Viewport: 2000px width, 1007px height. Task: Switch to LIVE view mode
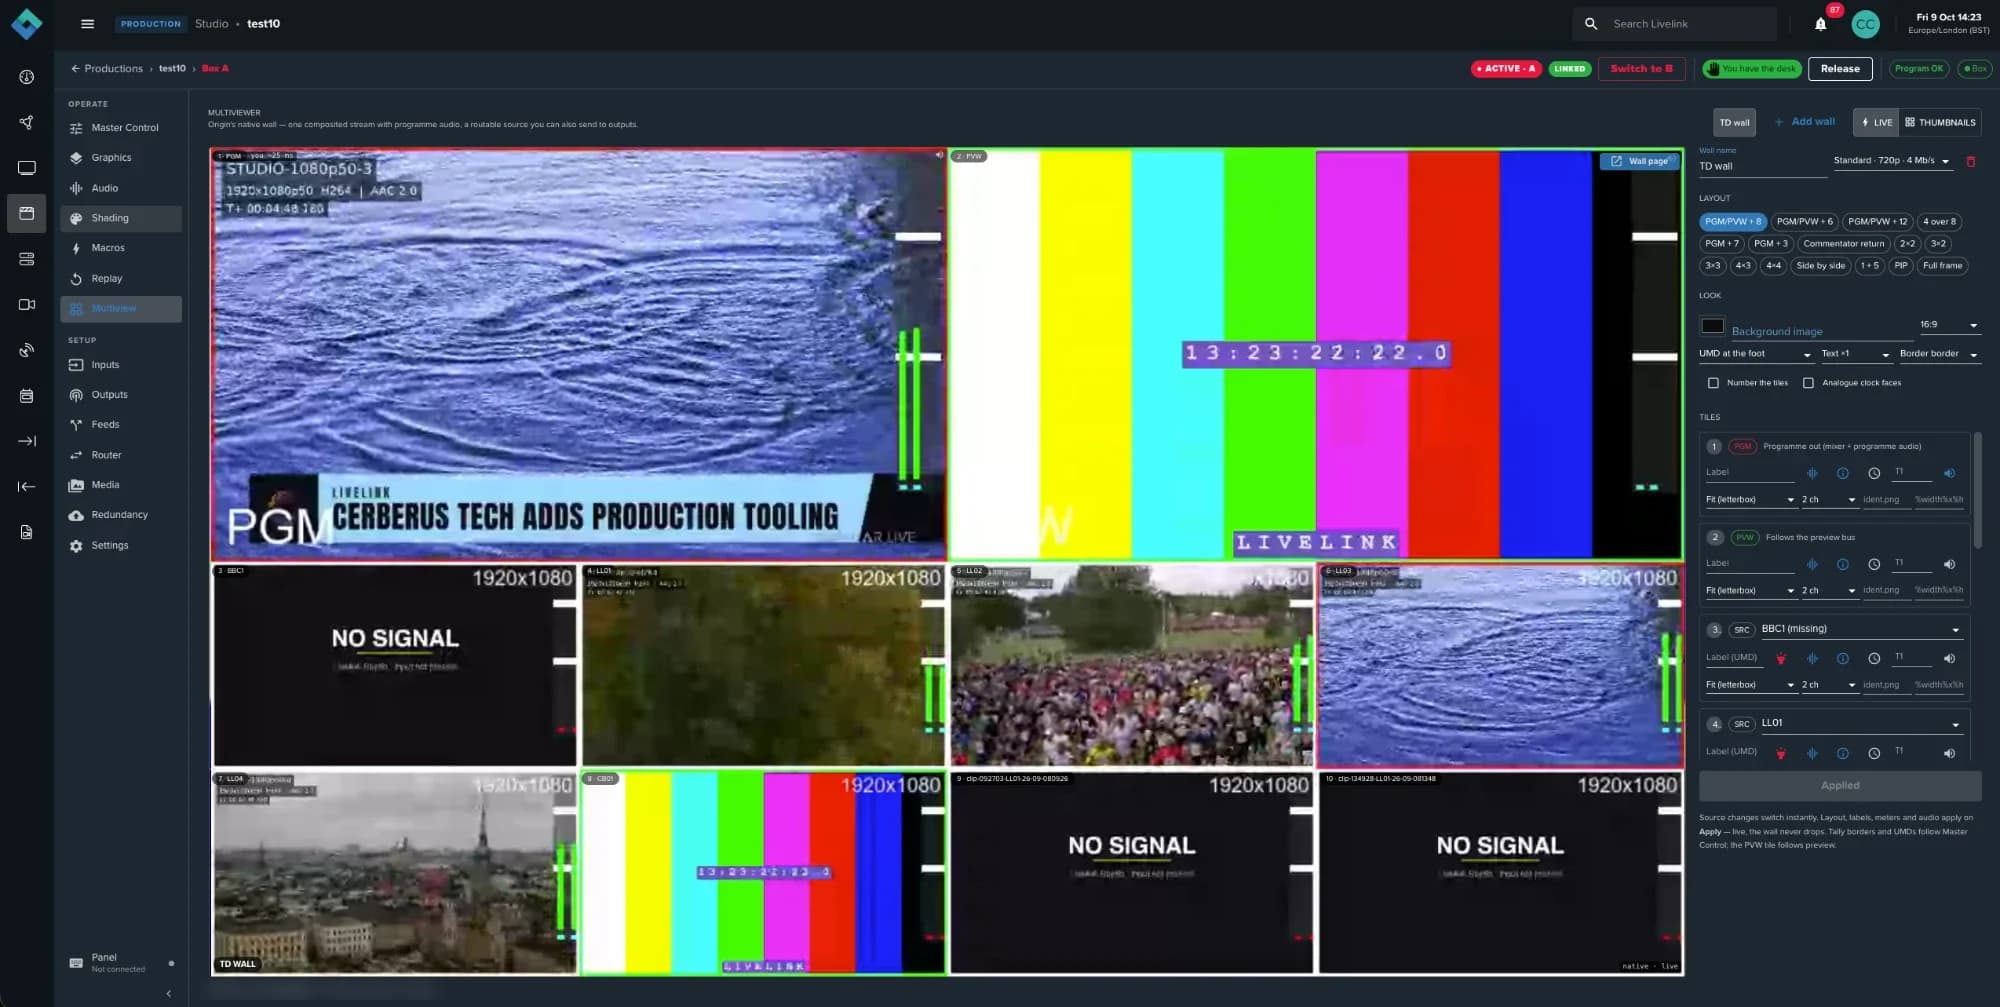1876,122
